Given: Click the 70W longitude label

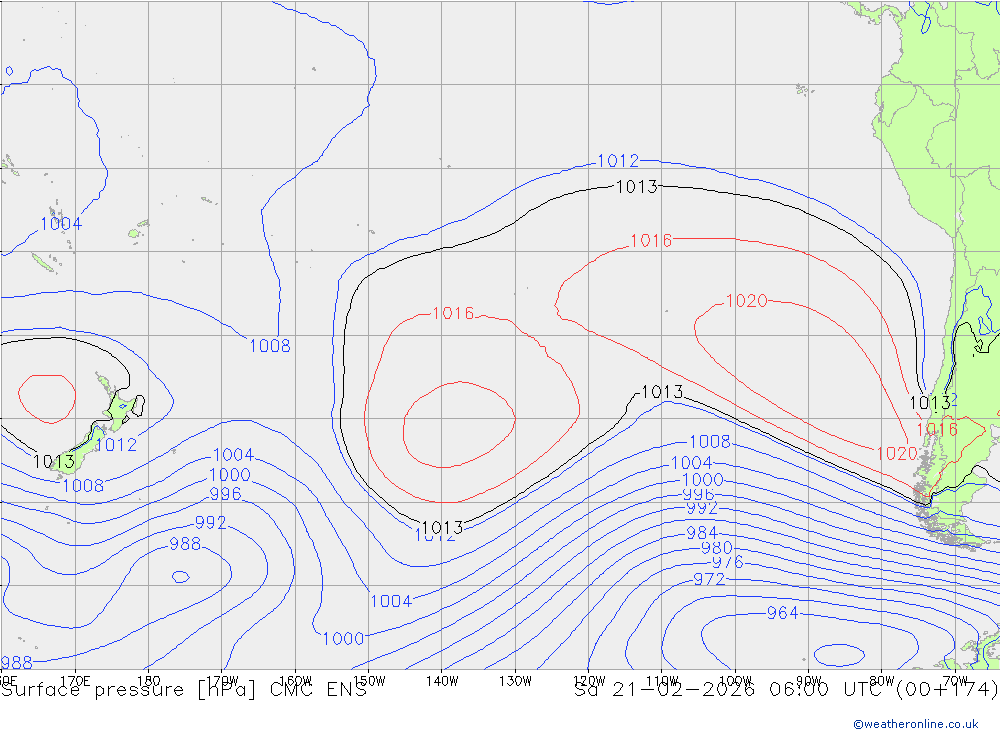Looking at the screenshot, I should [955, 681].
